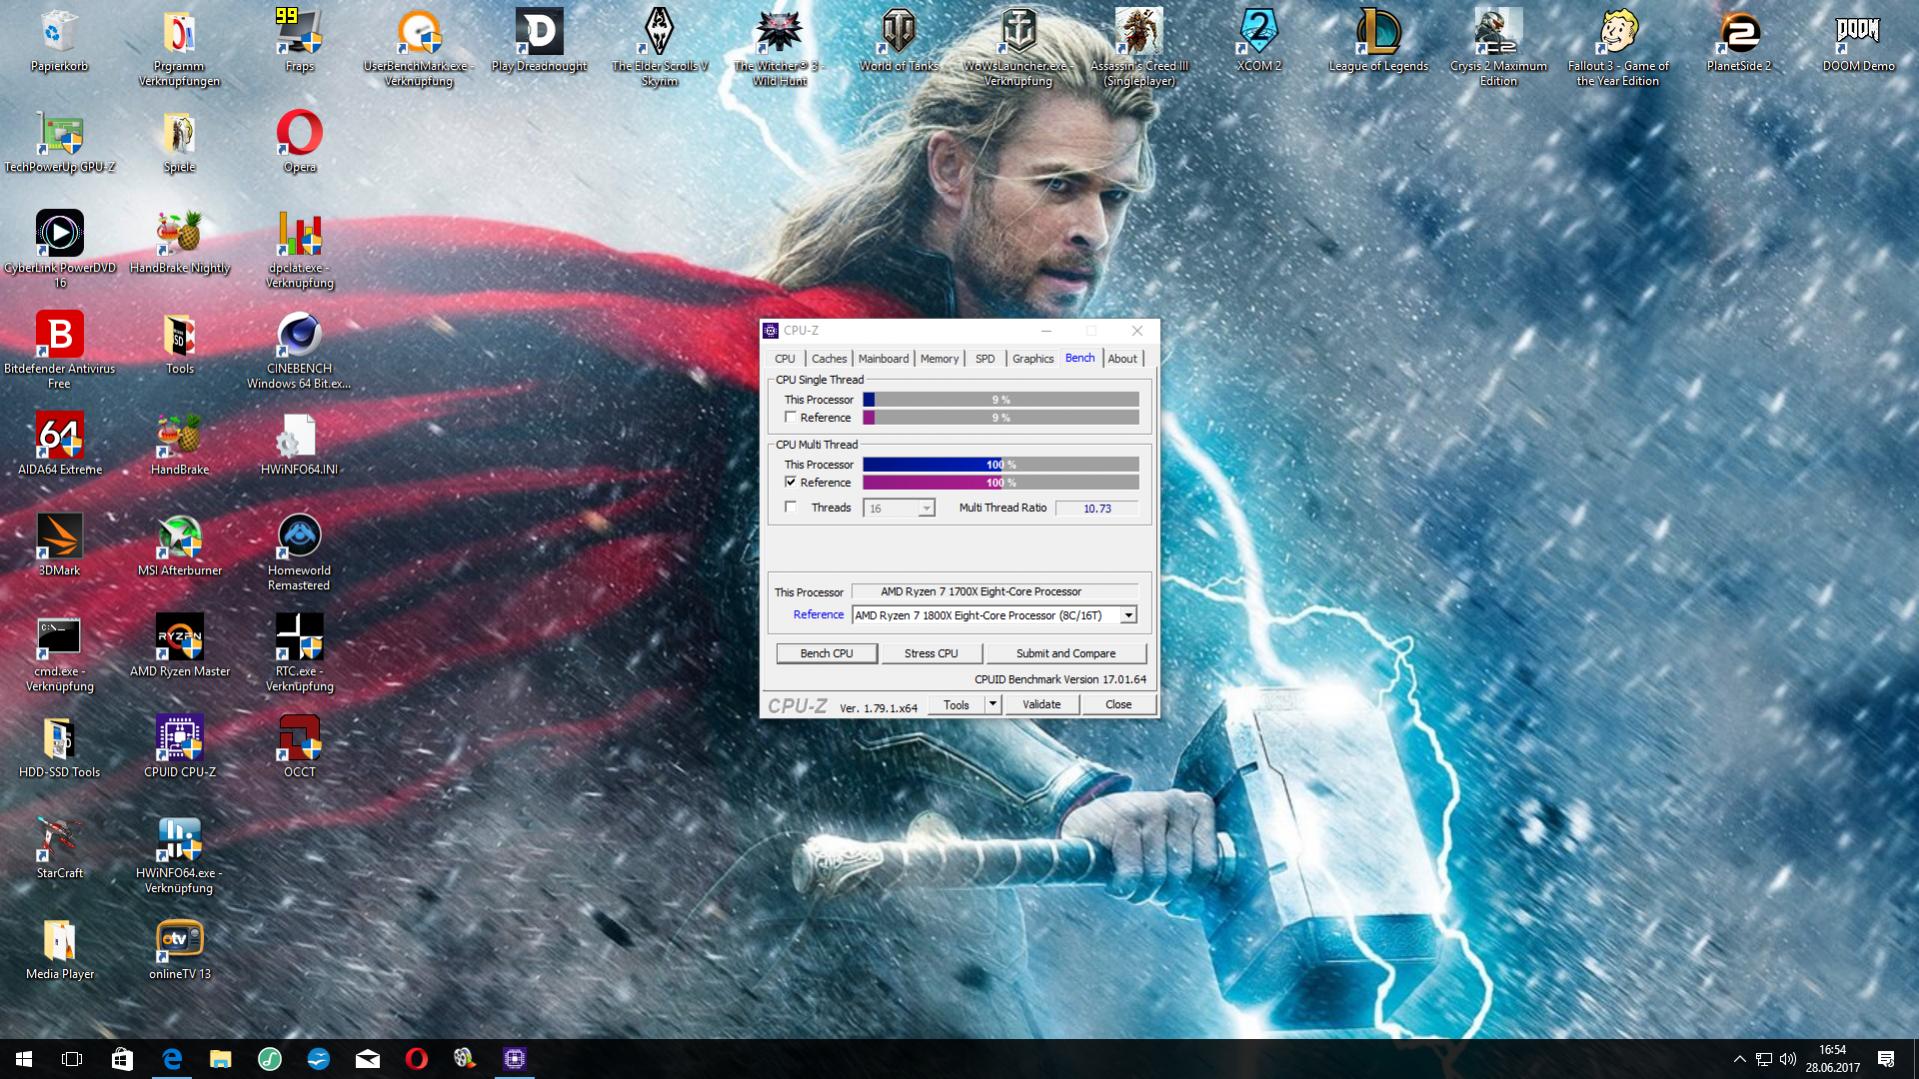Uncheck the Multi Thread Reference checkbox
This screenshot has width=1919, height=1079.
pos(791,482)
